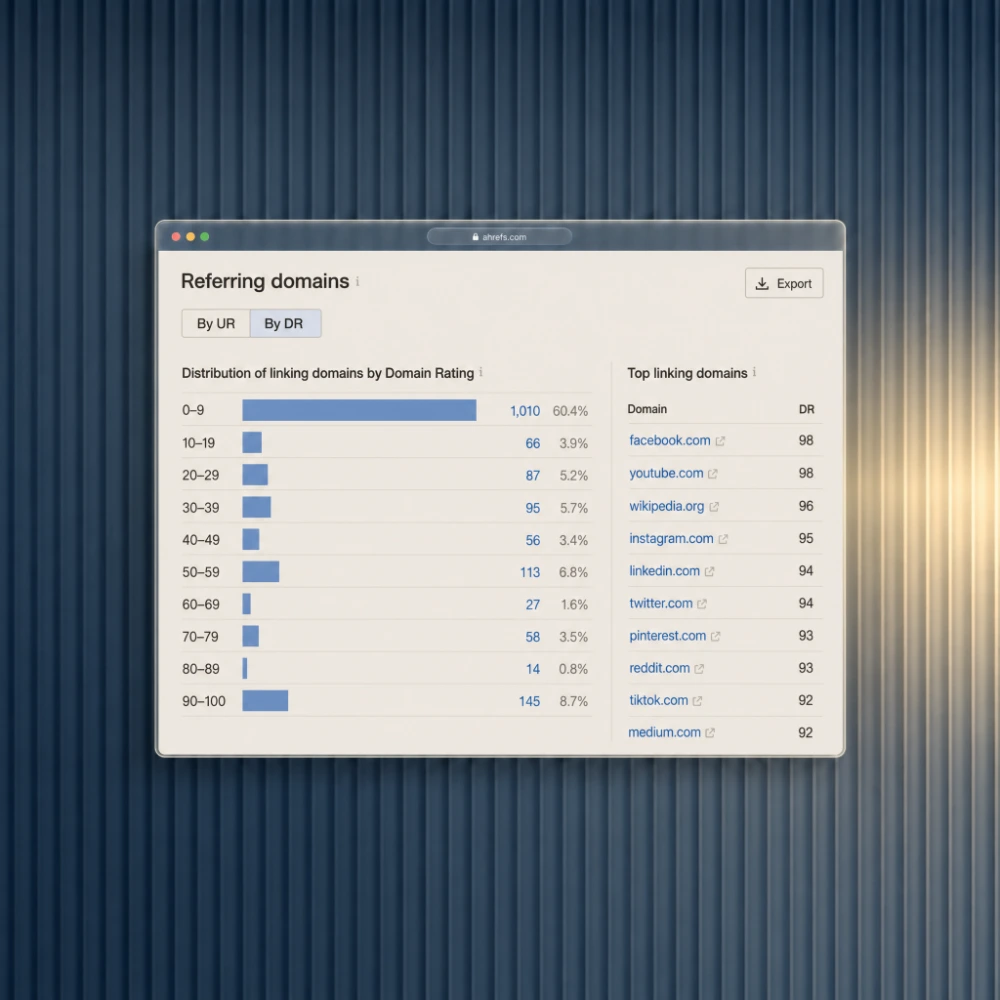Click the 60.4% percentage value

point(570,411)
